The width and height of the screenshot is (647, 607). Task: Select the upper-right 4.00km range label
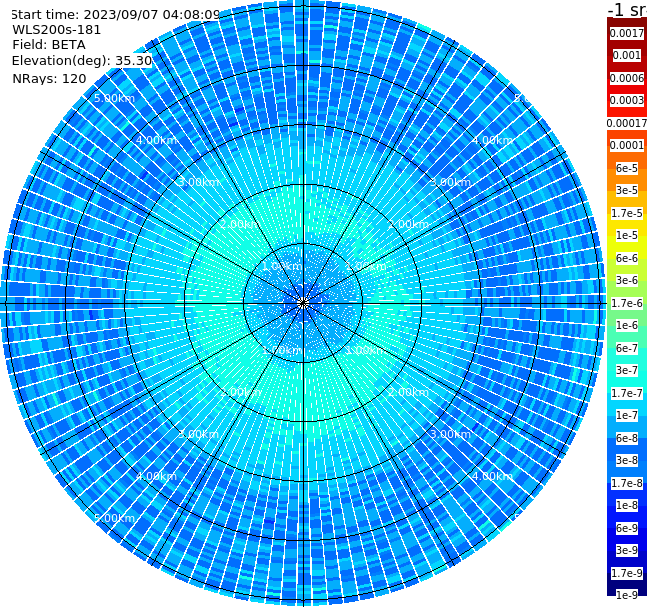pos(493,140)
